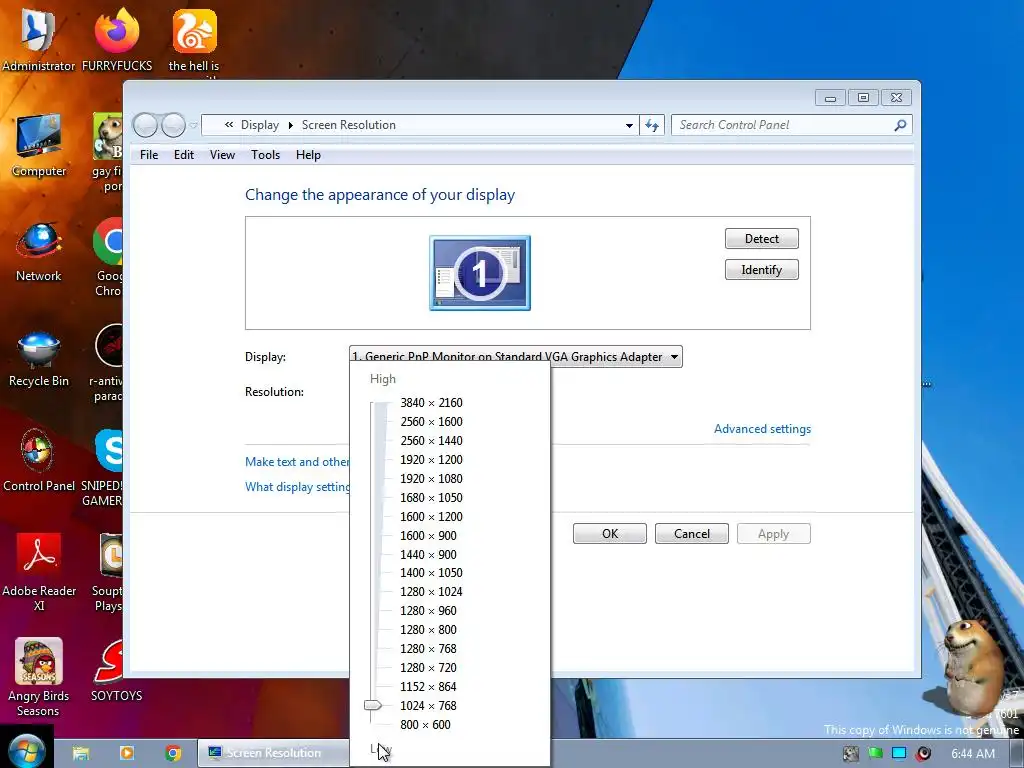The width and height of the screenshot is (1024, 768).
Task: Launch Chrome from the taskbar
Action: coord(173,753)
